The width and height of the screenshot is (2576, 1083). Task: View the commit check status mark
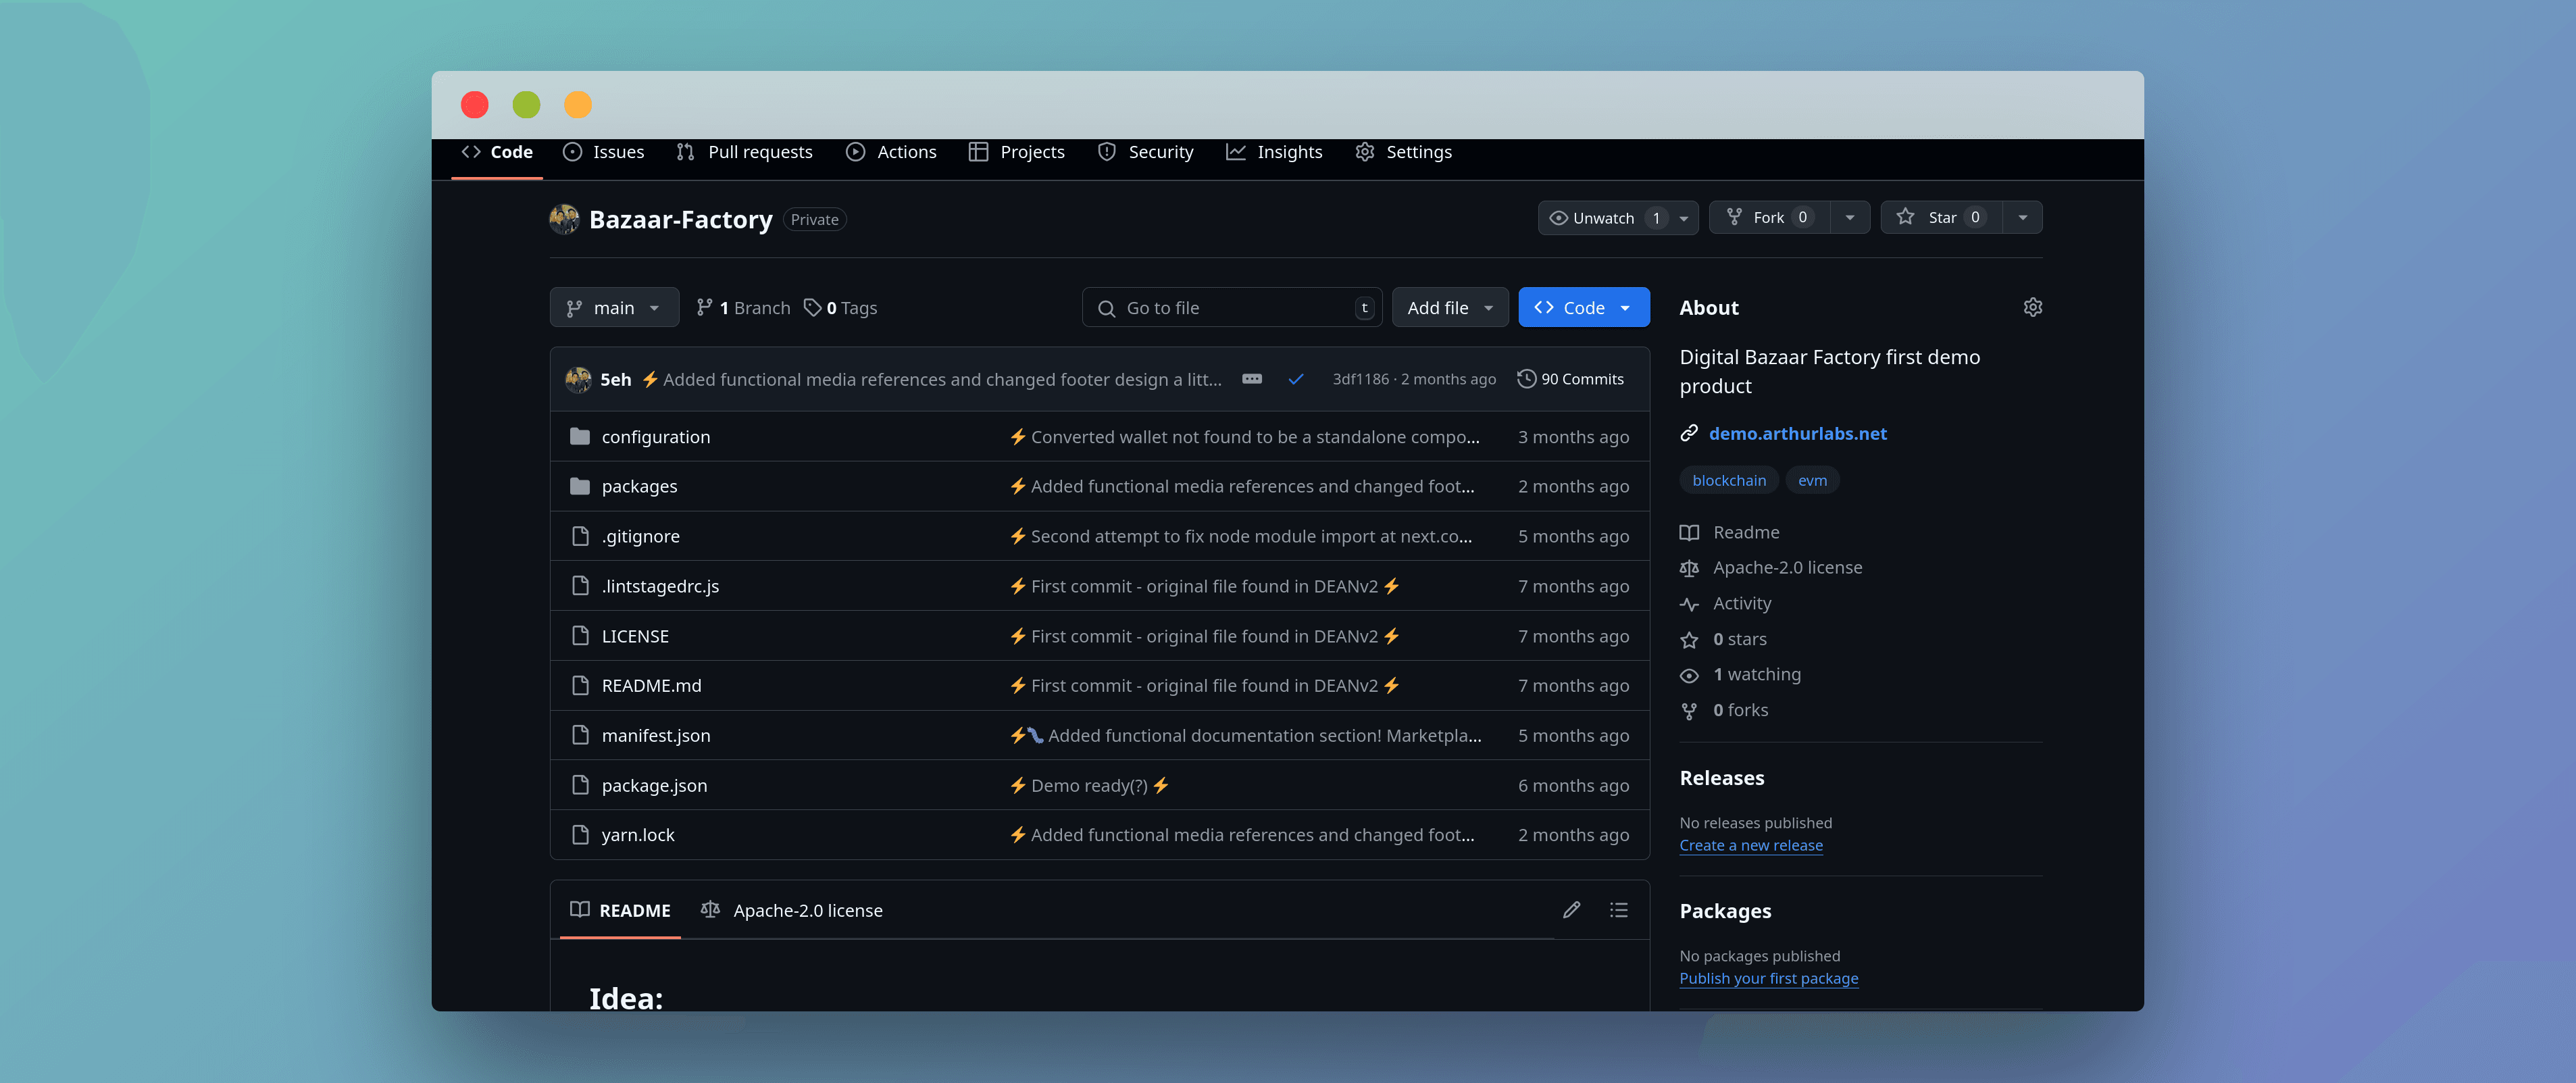coord(1296,379)
